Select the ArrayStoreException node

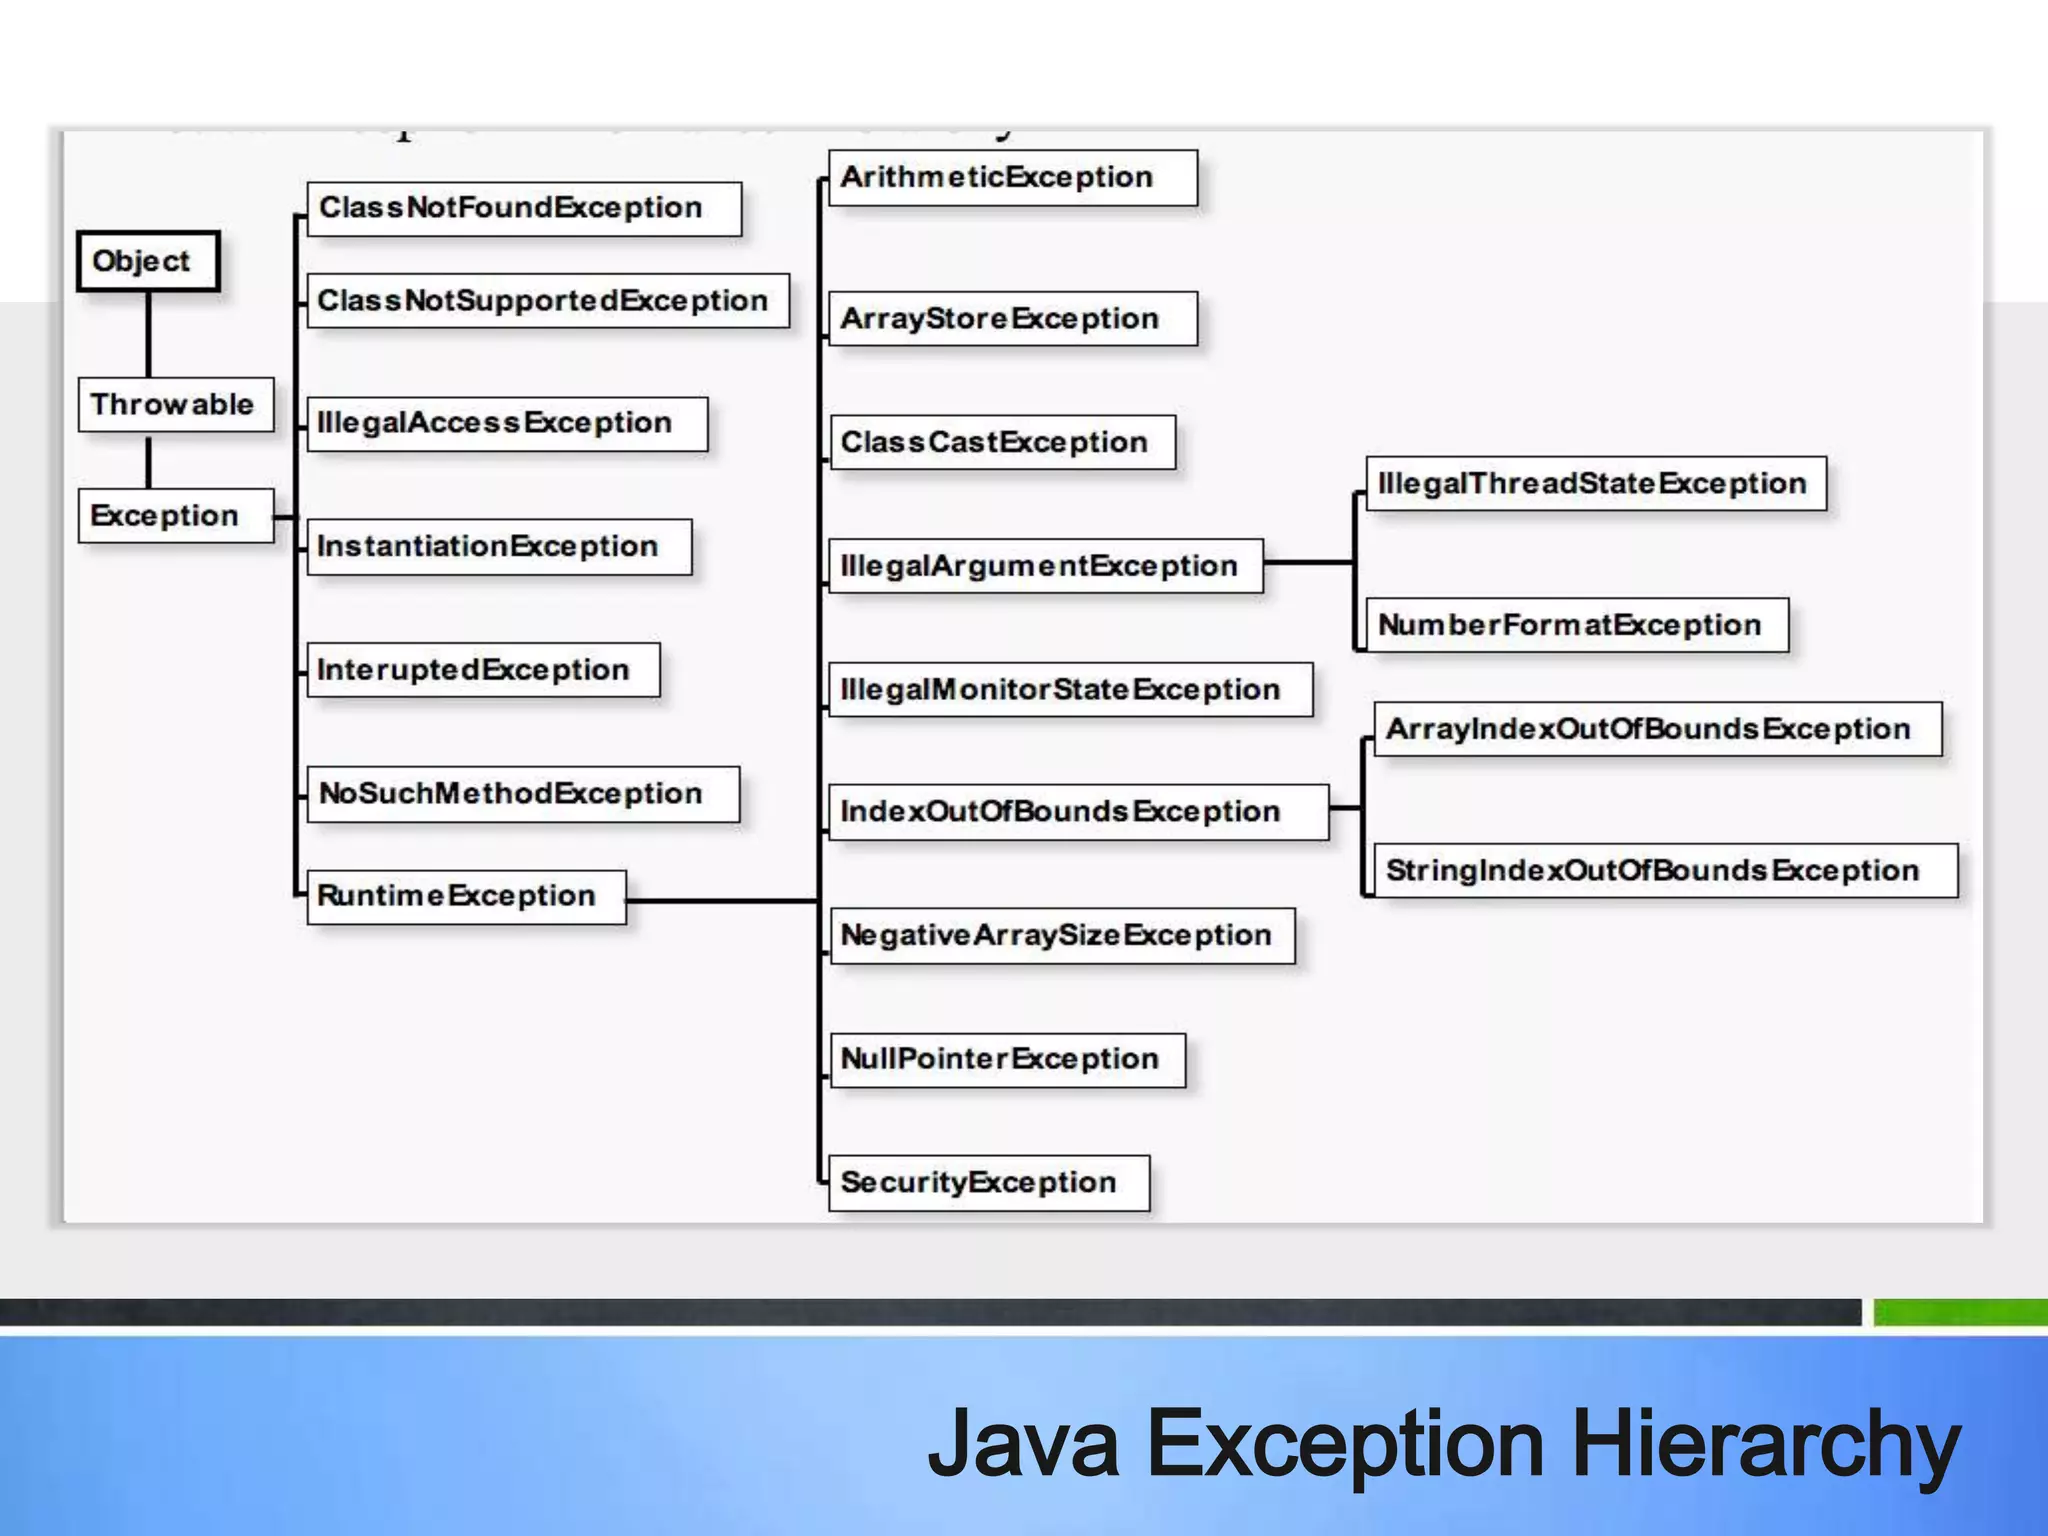click(1012, 319)
